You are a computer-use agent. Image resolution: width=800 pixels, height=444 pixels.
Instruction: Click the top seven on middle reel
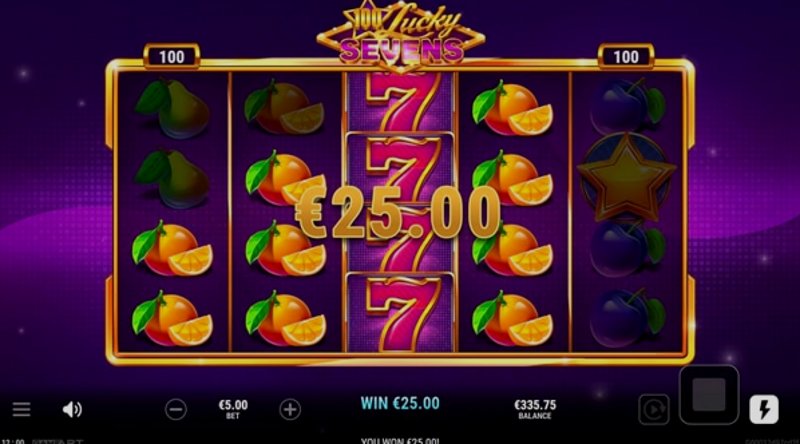[400, 102]
